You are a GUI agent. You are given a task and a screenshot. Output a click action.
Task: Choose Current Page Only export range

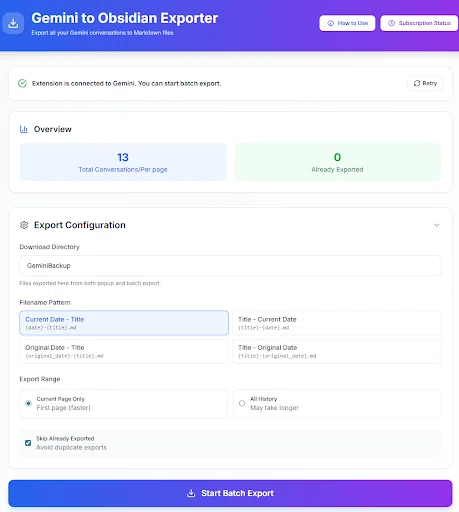tap(124, 403)
